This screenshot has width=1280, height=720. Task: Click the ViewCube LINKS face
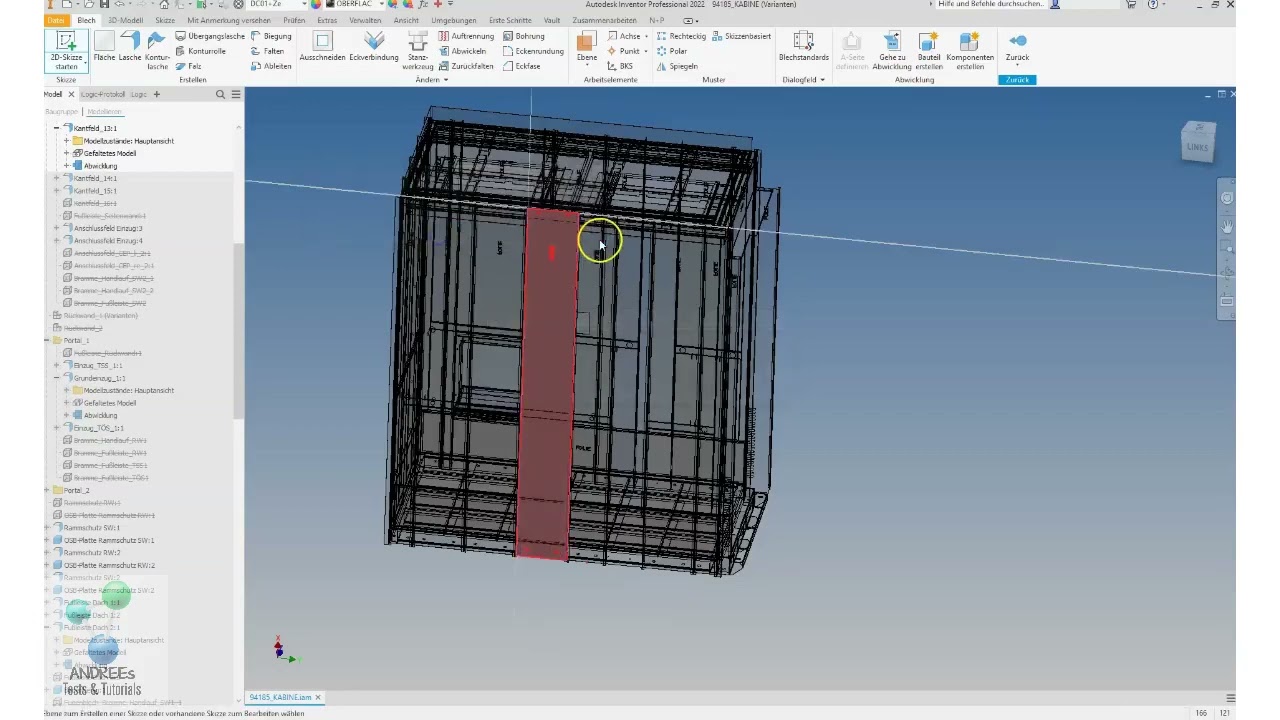(1198, 146)
